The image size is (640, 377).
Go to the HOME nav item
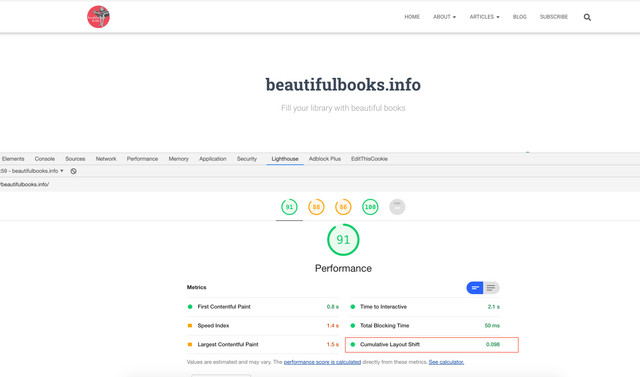412,17
